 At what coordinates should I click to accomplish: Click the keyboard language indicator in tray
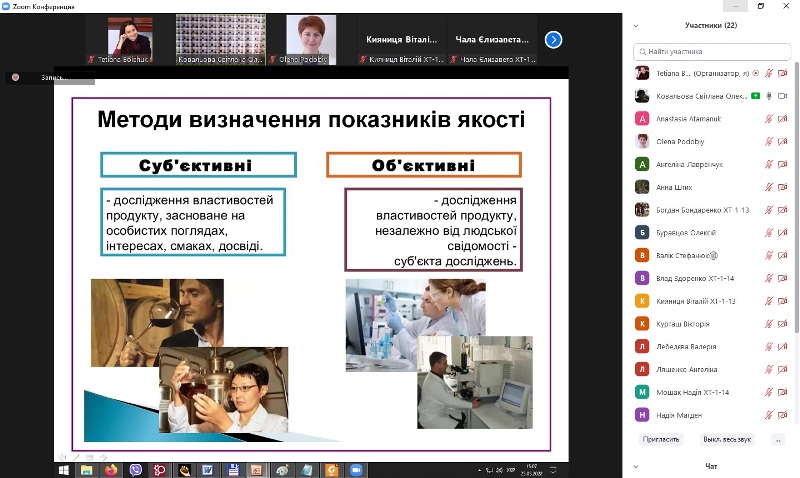tap(511, 470)
